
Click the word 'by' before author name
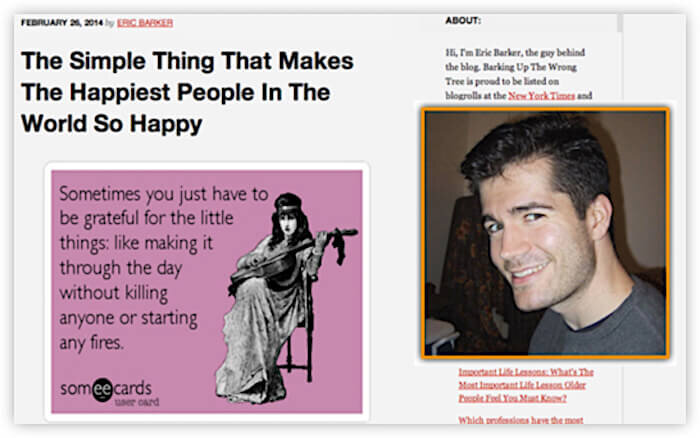tap(110, 23)
